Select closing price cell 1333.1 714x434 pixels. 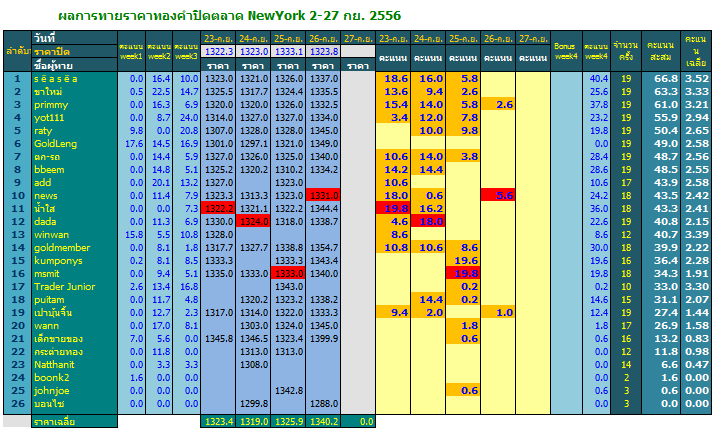[x=288, y=51]
